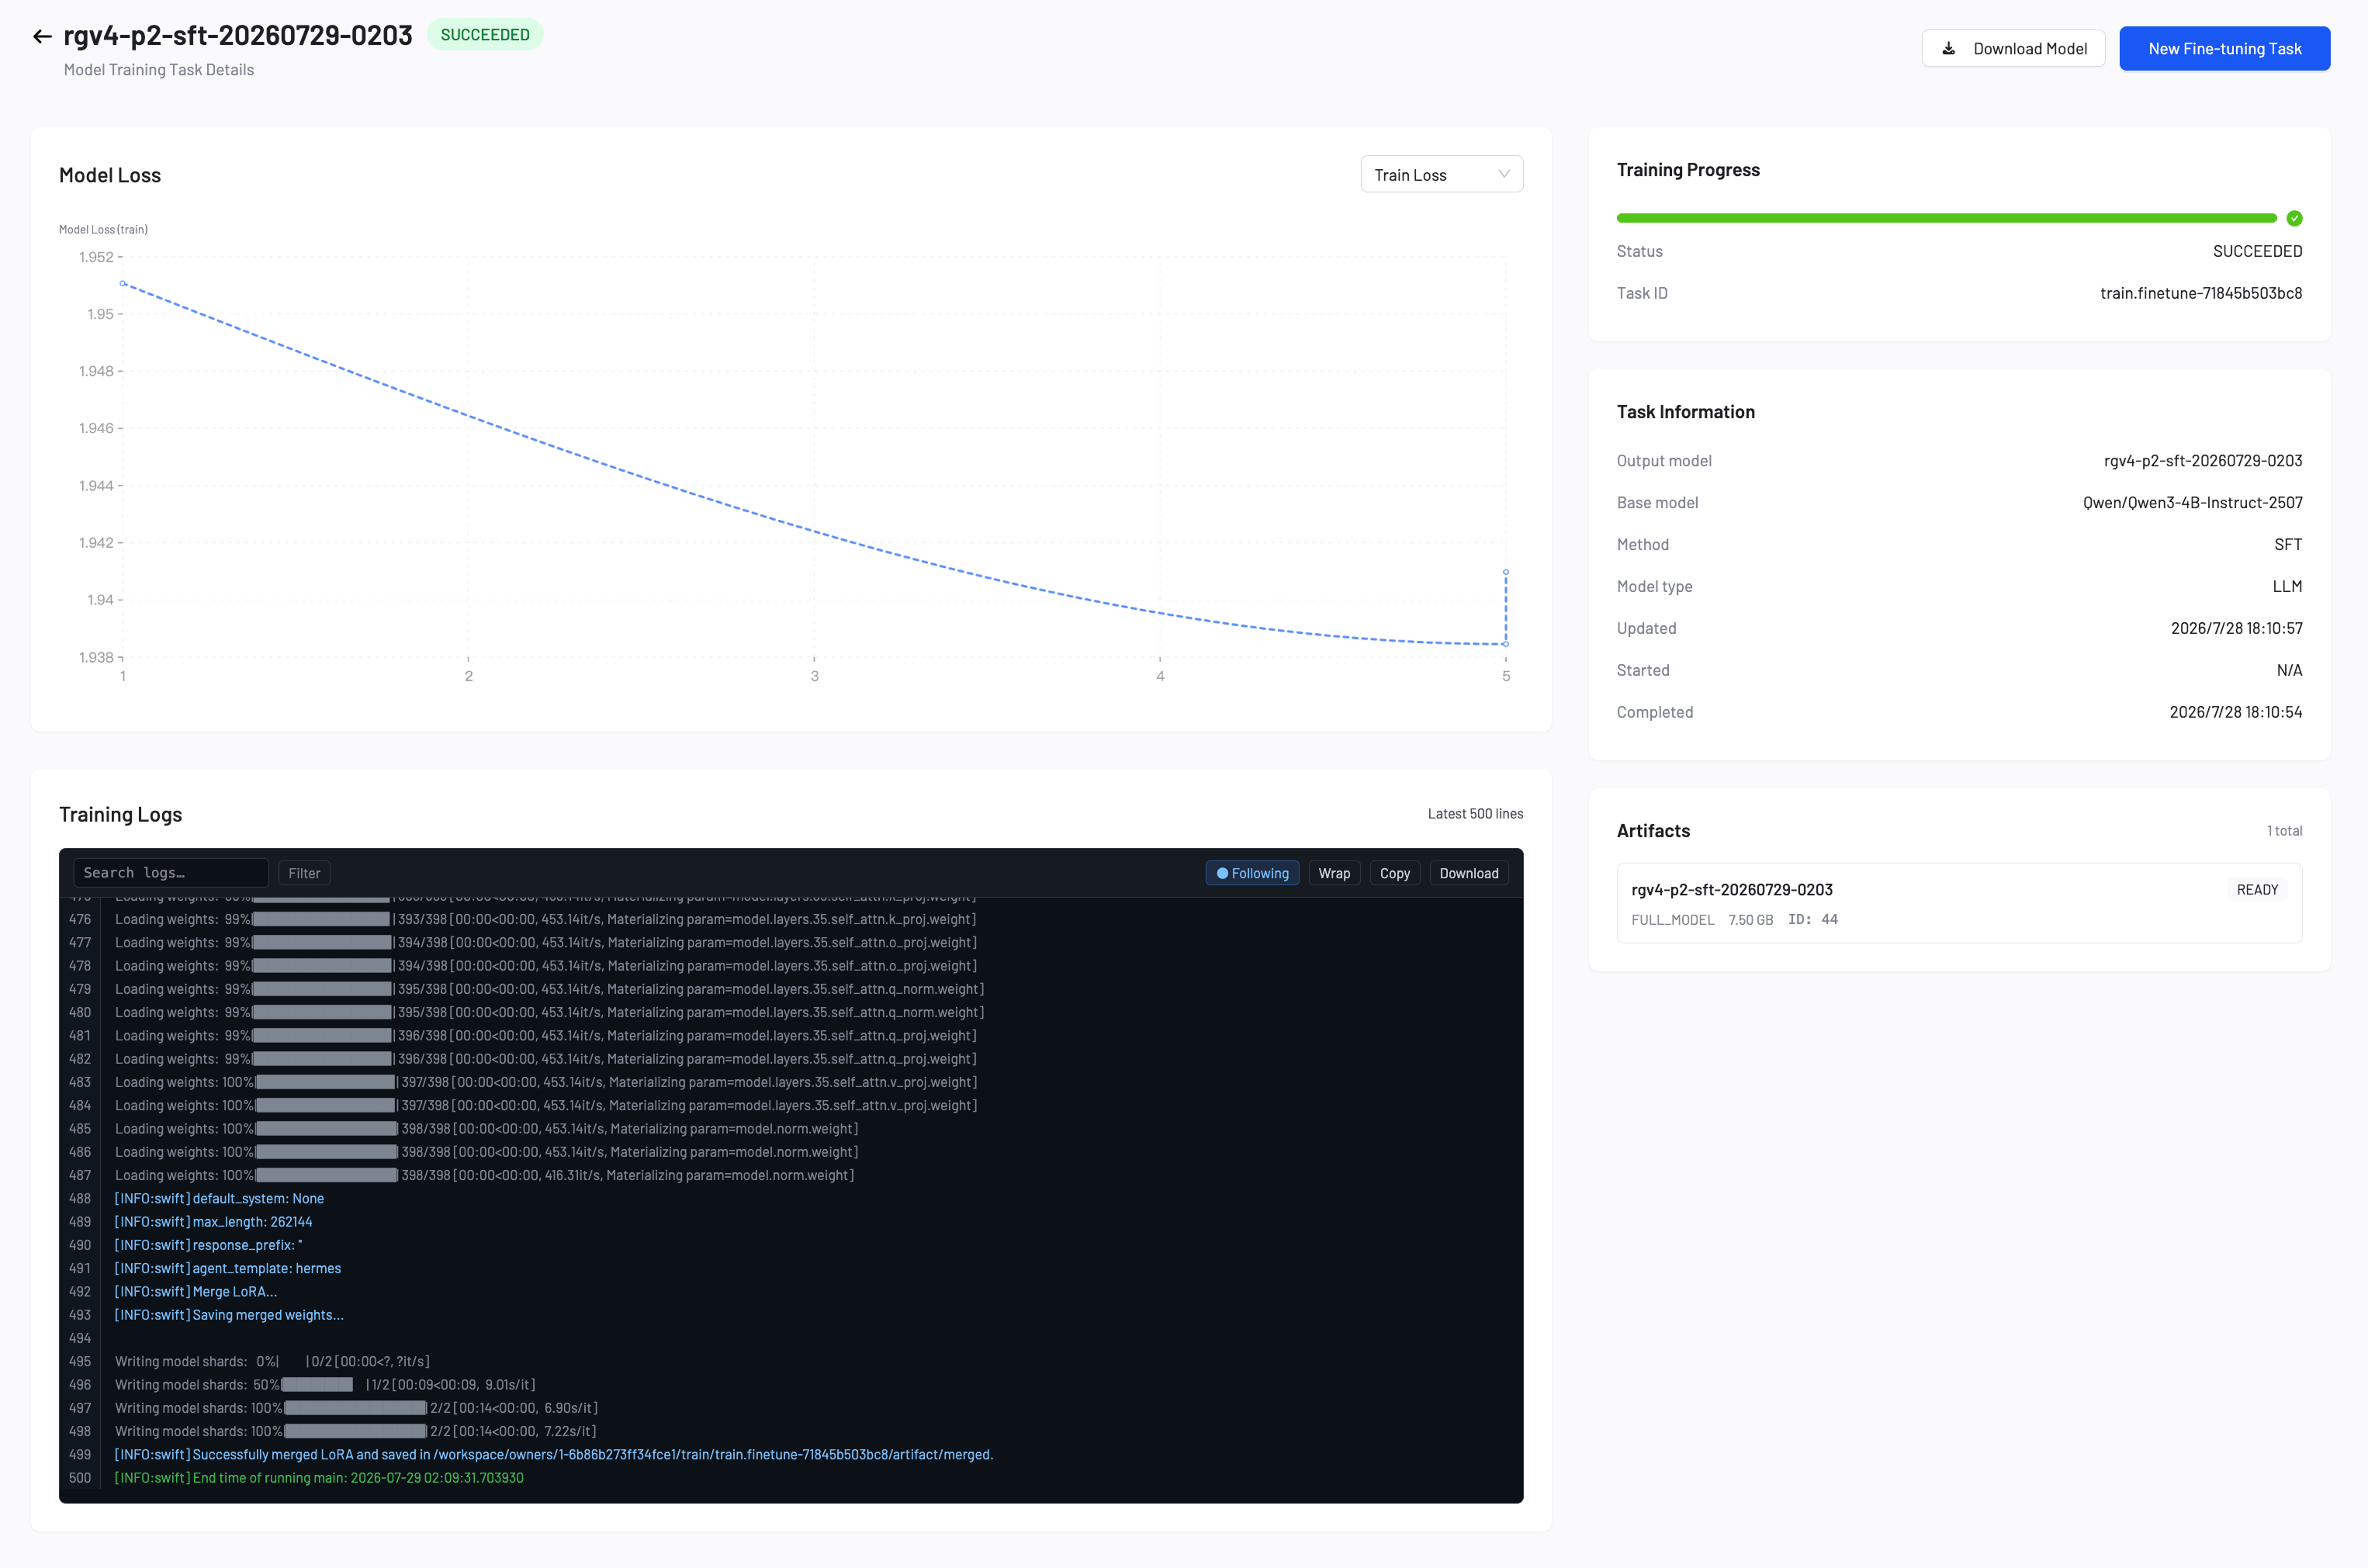
Task: Toggle the Following log mode
Action: point(1252,873)
